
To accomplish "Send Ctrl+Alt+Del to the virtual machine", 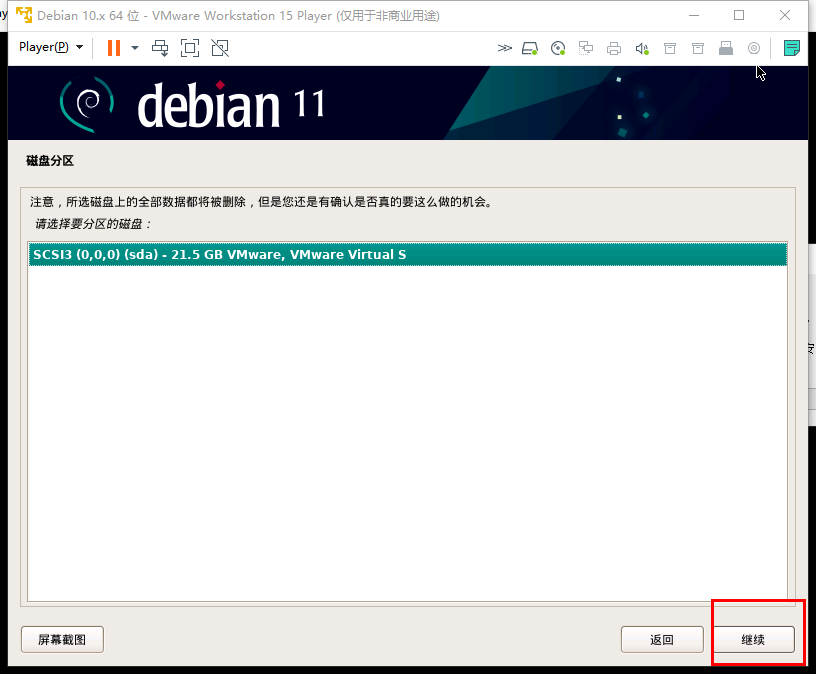I will click(160, 48).
